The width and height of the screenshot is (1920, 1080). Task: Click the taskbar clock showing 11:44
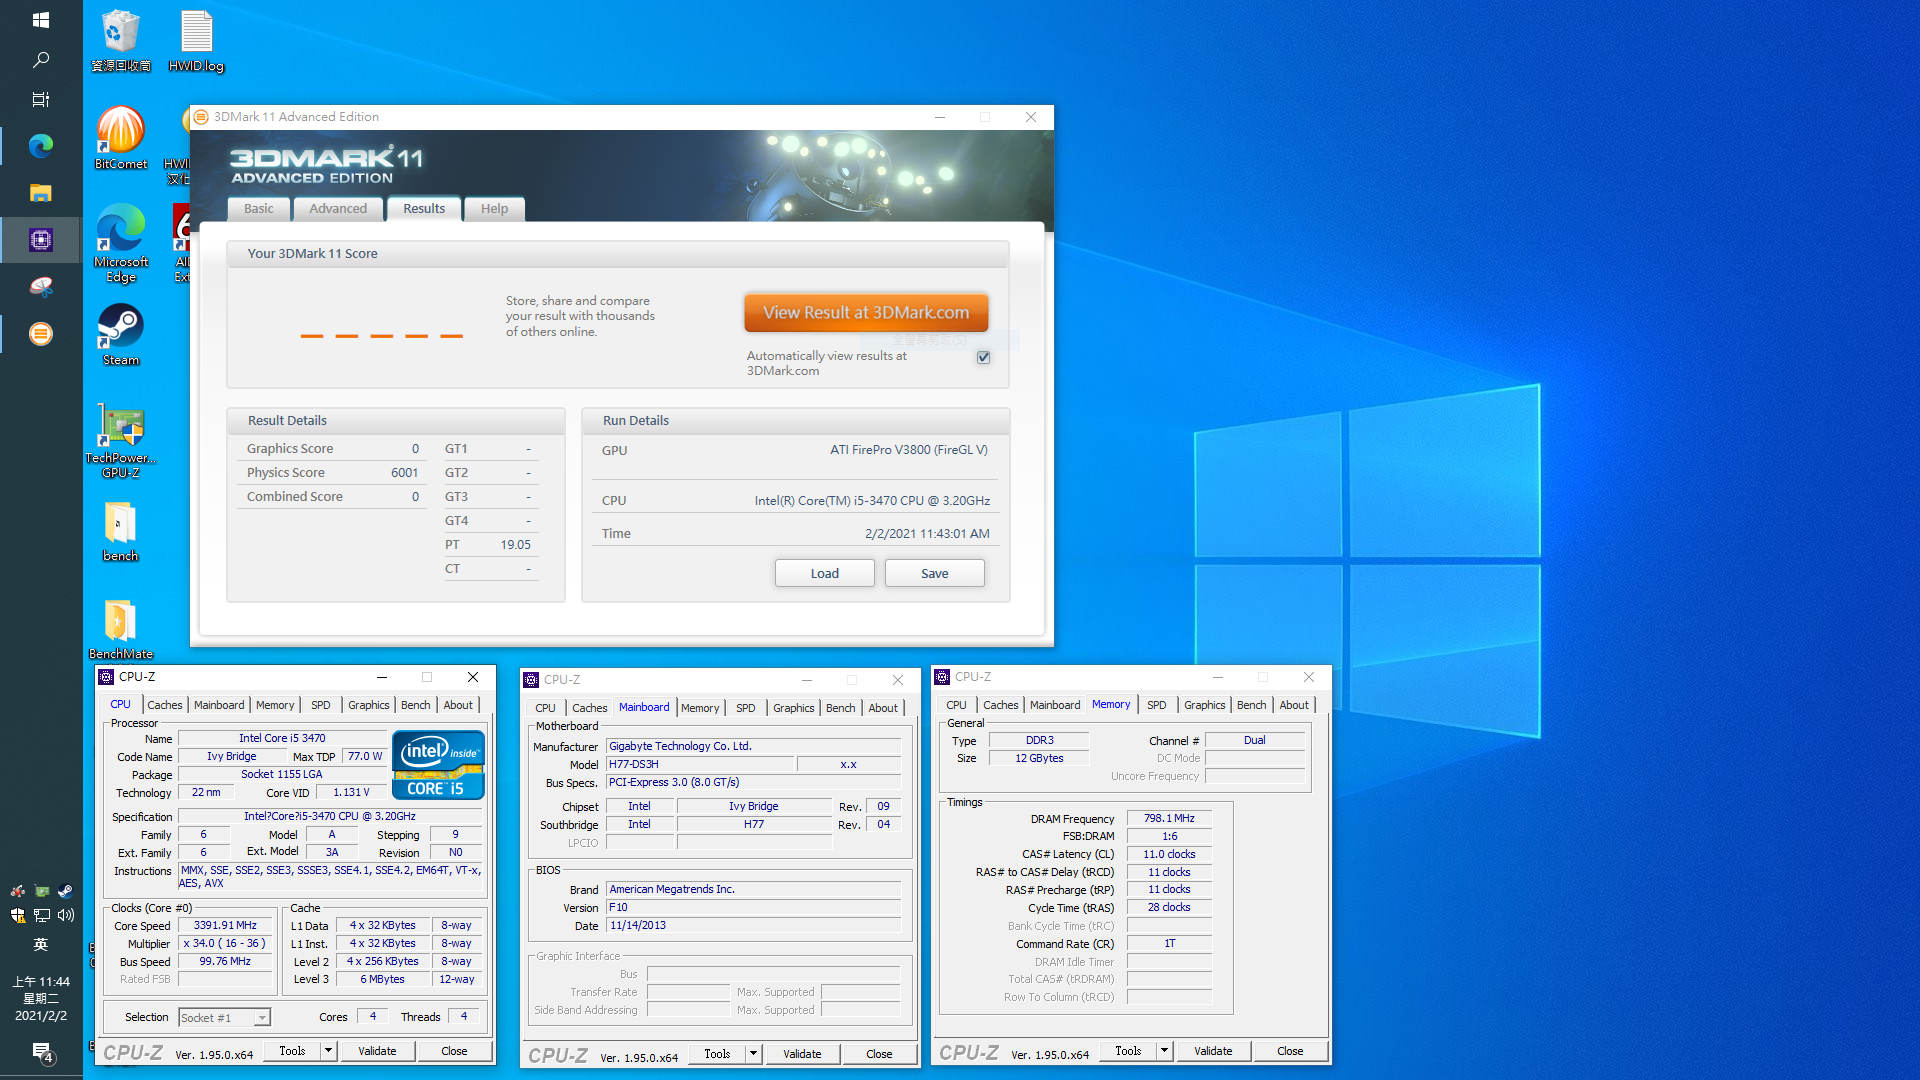tap(41, 998)
